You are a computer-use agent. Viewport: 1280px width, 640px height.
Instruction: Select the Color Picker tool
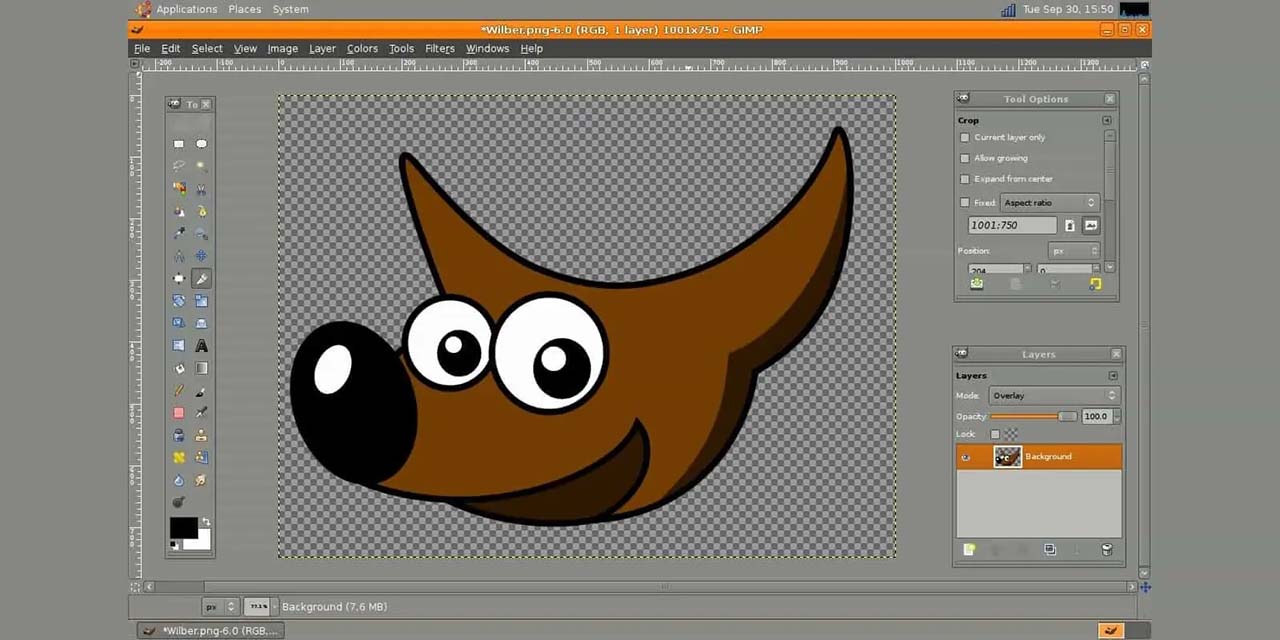(x=178, y=233)
